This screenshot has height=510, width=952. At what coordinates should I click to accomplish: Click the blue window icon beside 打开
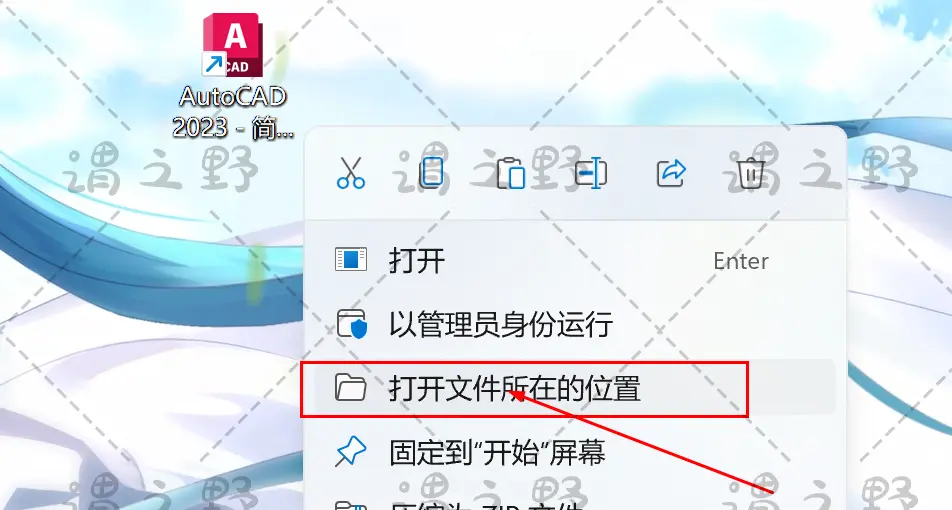(x=351, y=260)
